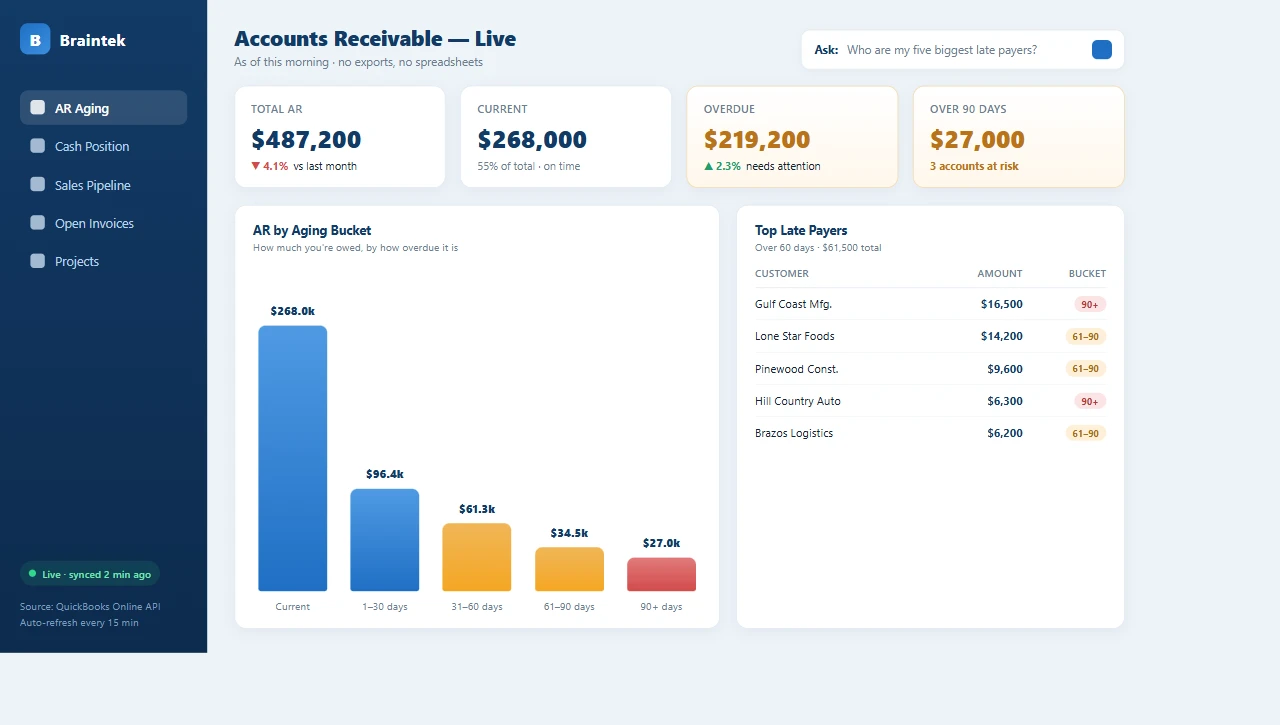Click the 1–30 days chart bar
This screenshot has height=725, width=1280.
[385, 540]
